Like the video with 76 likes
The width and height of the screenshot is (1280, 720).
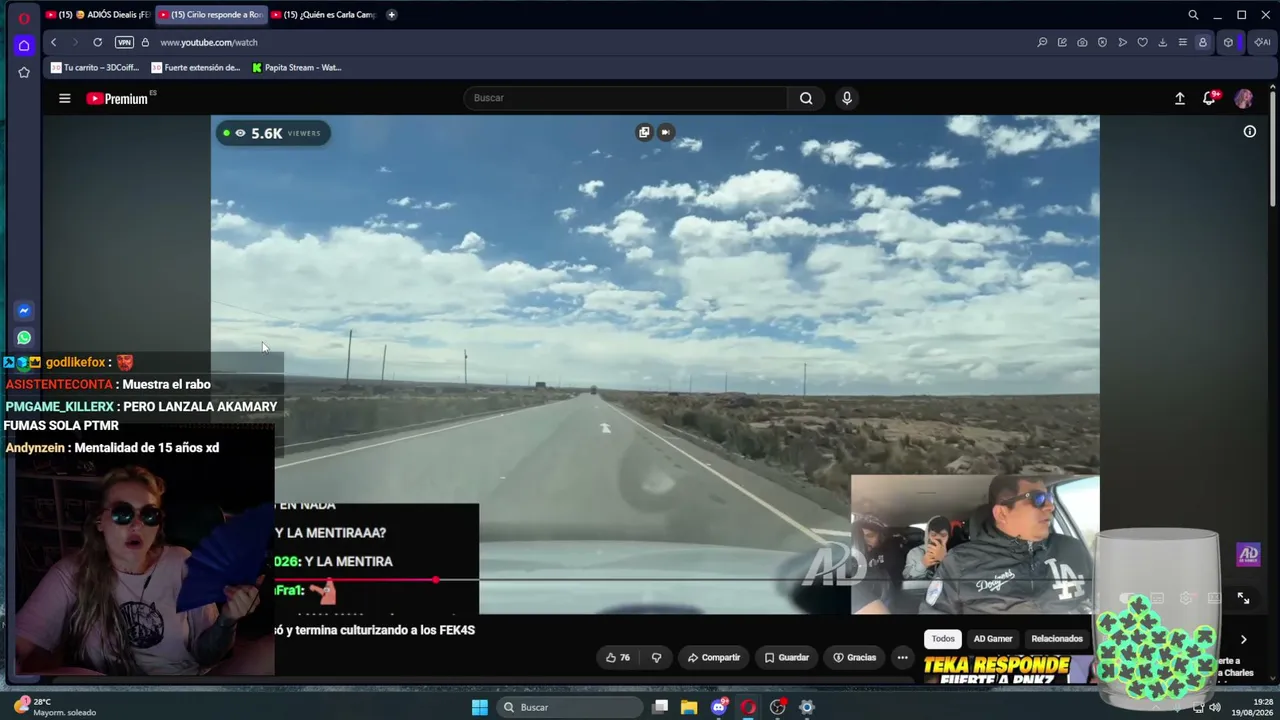(618, 657)
